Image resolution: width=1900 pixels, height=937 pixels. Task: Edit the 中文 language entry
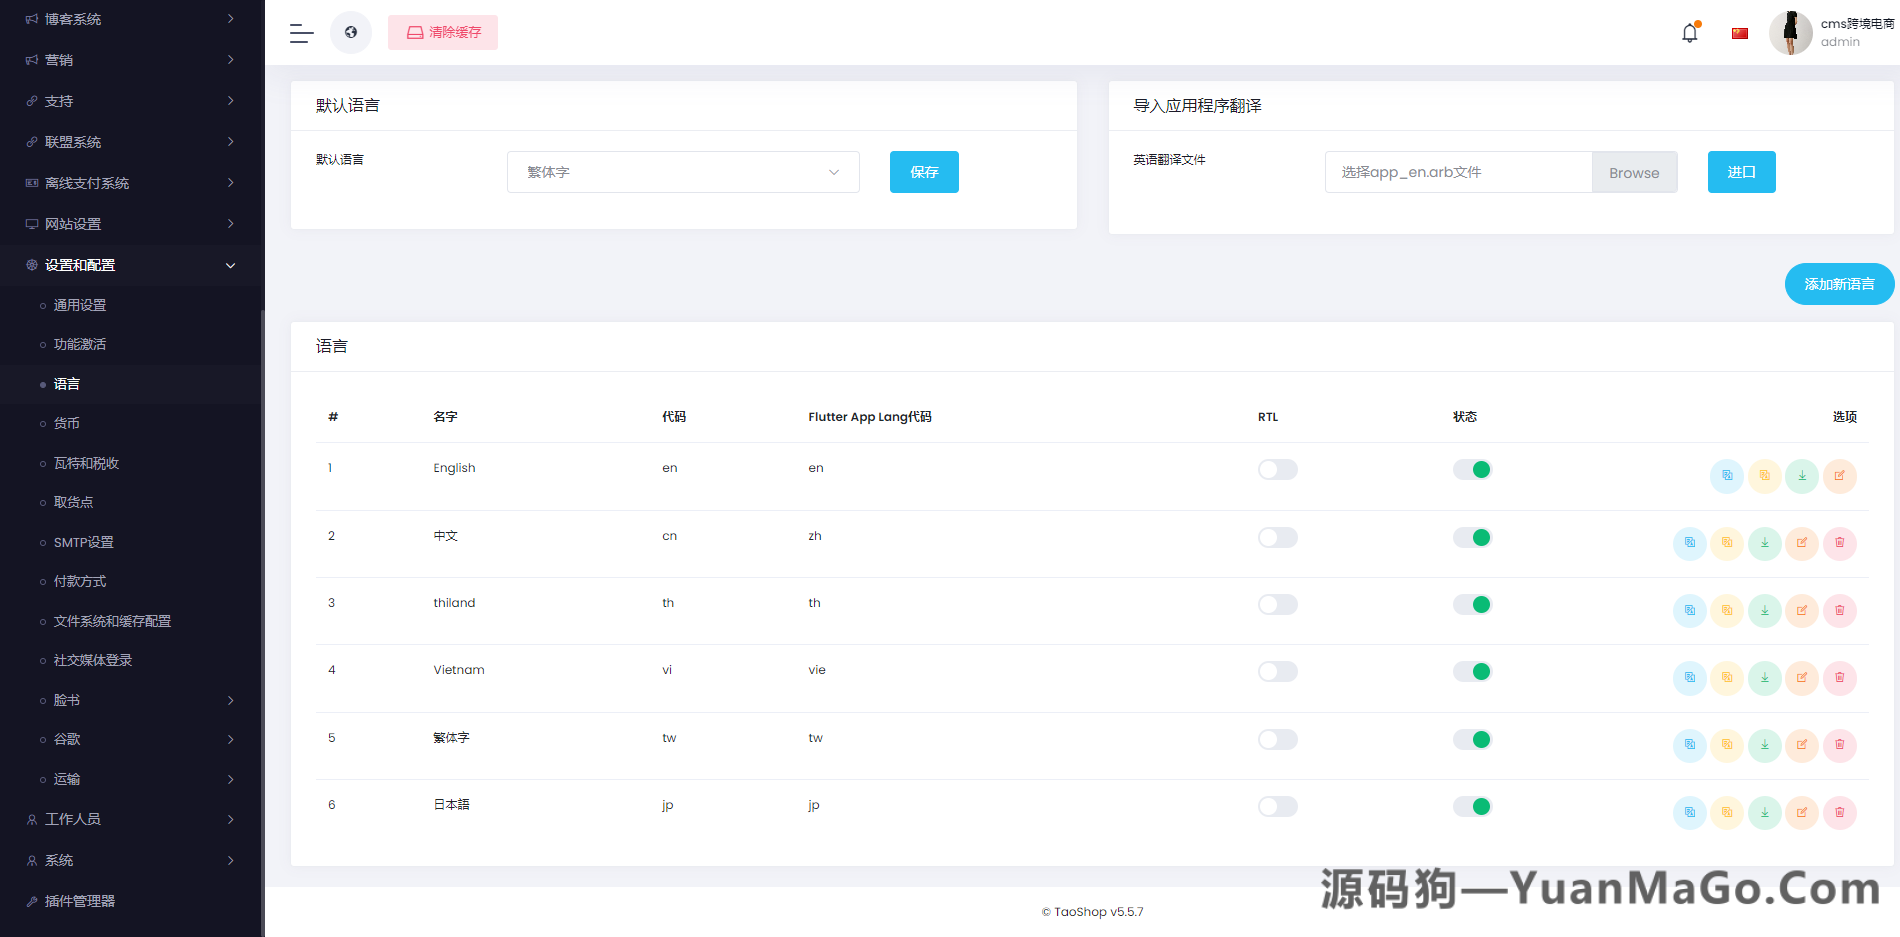1802,543
